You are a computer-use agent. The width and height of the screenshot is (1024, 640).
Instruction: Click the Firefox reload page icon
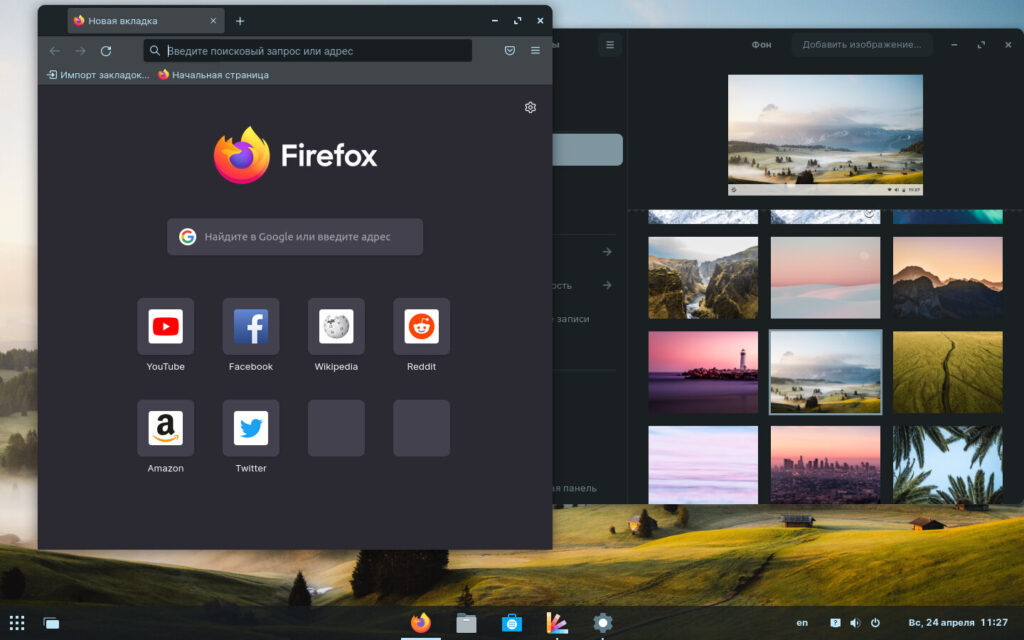(x=106, y=51)
